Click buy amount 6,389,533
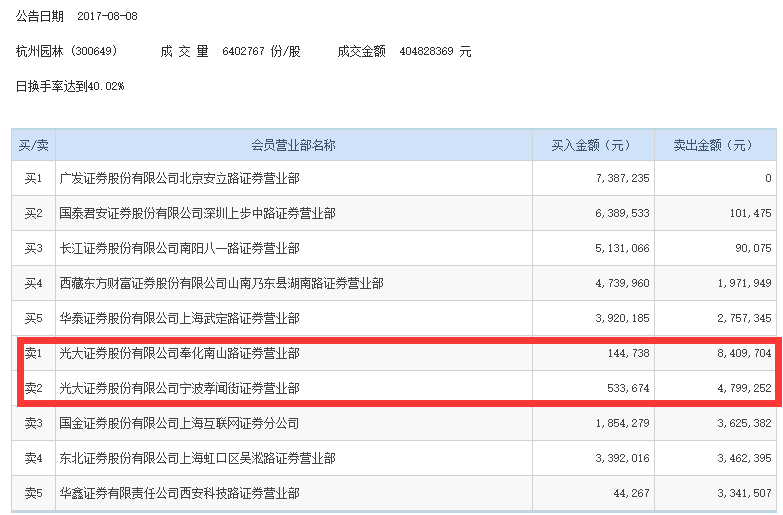The image size is (783, 515). [623, 213]
